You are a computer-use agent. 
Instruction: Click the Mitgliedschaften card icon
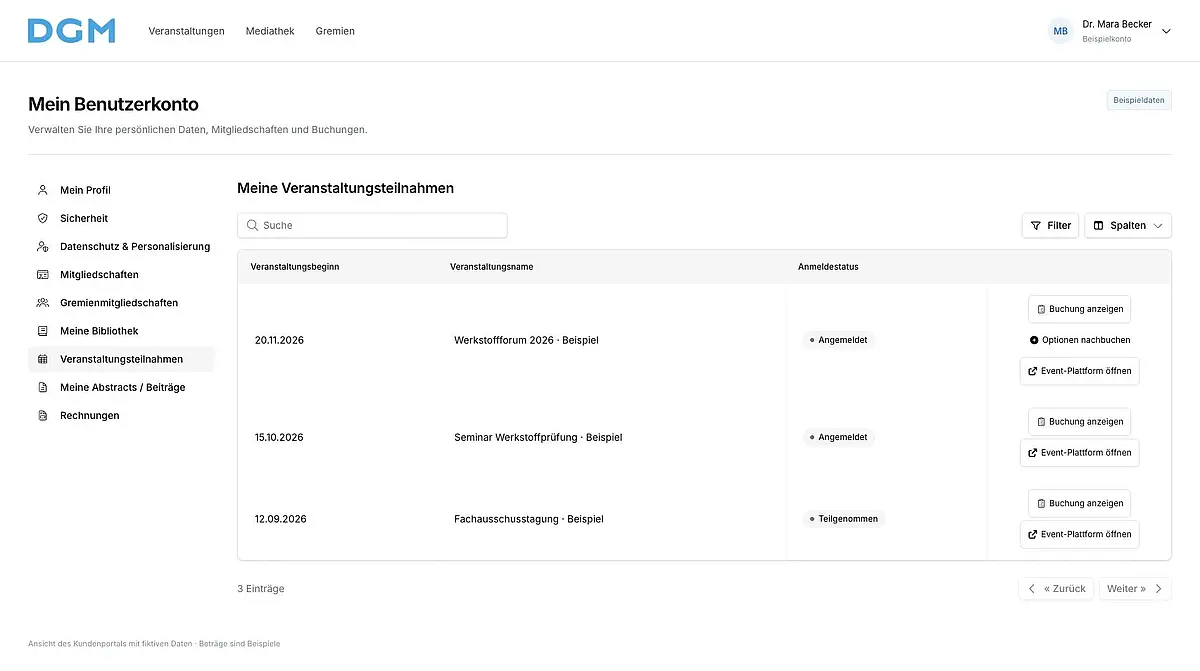tap(42, 274)
